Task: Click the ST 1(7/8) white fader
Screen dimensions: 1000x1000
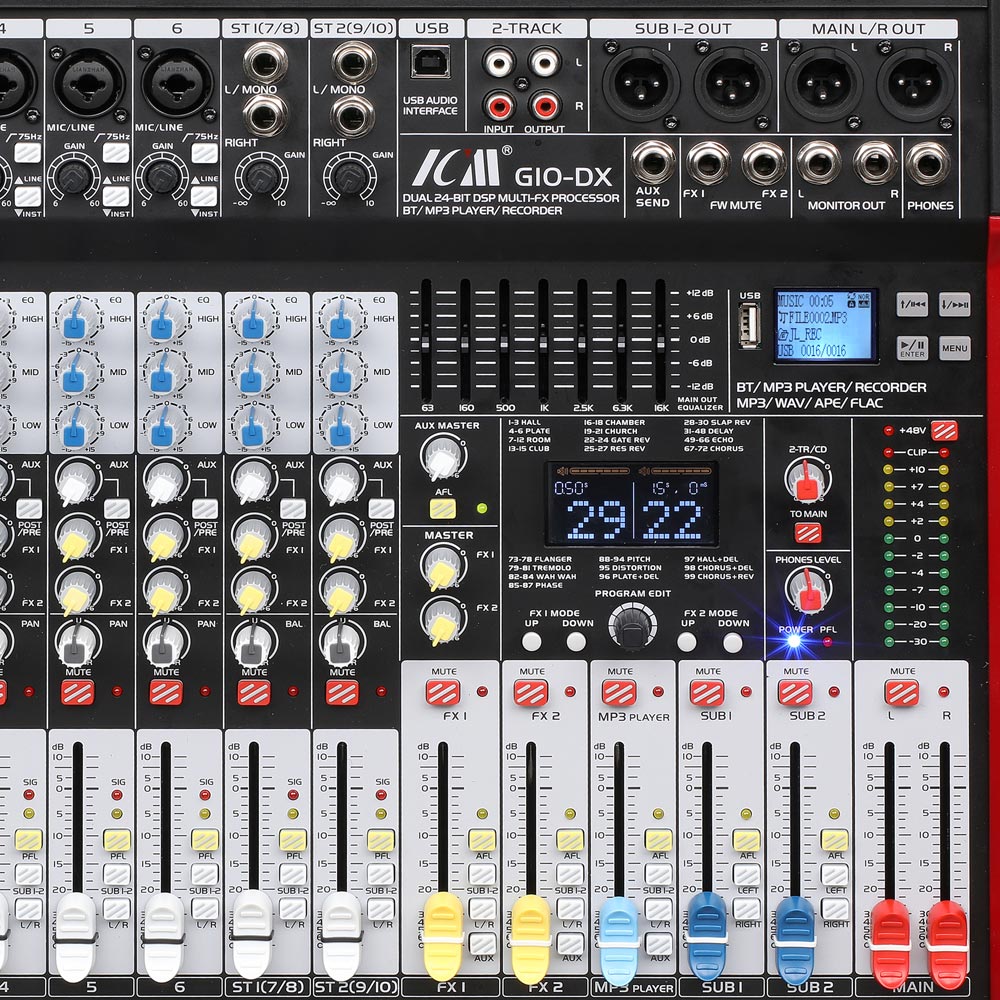Action: point(252,934)
